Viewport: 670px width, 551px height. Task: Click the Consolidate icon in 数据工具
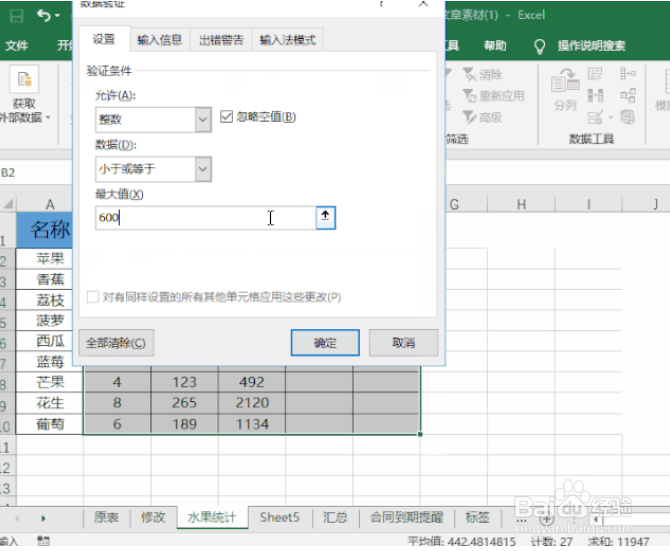tap(628, 74)
